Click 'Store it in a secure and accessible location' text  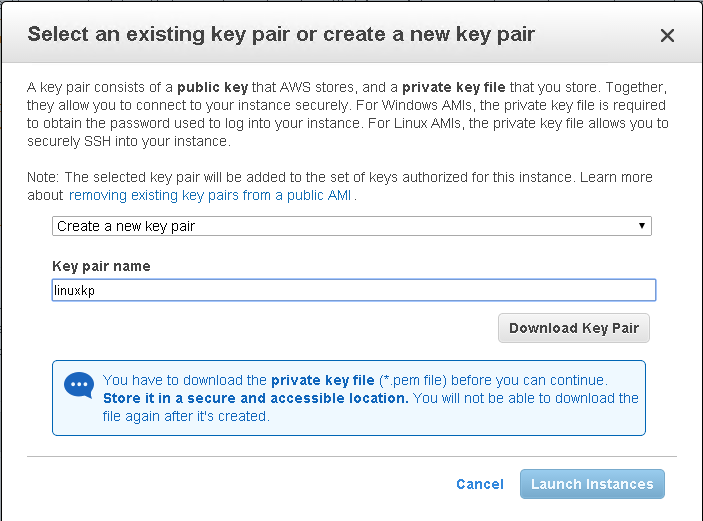click(x=256, y=398)
